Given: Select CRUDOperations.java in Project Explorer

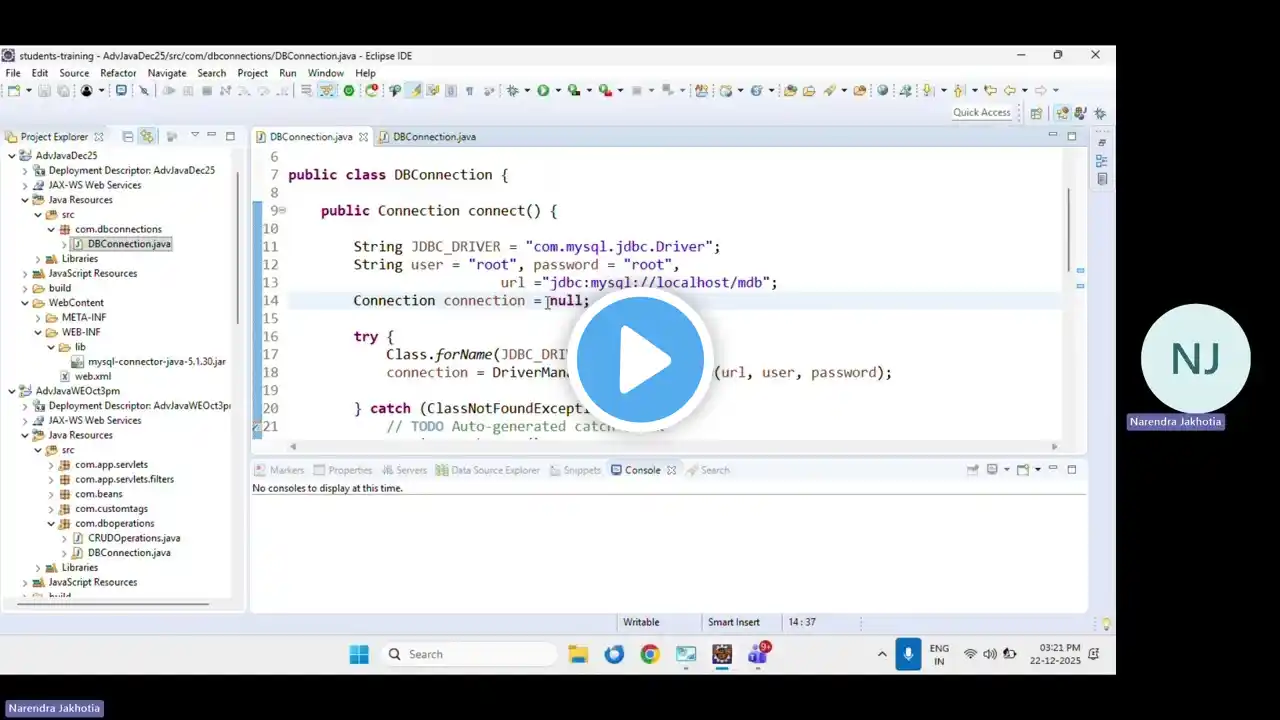Looking at the screenshot, I should [126, 538].
